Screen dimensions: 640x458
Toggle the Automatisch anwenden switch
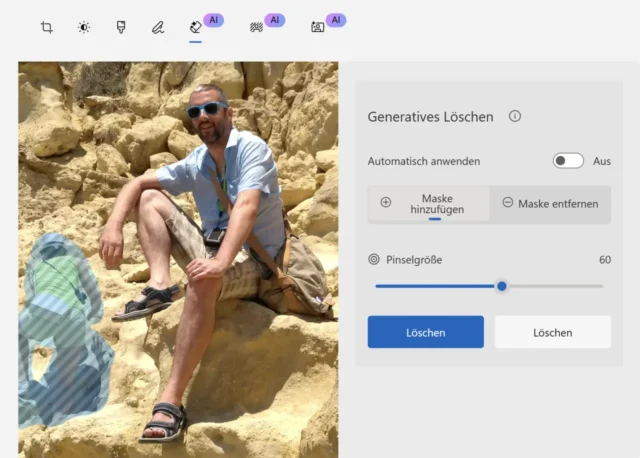pos(568,161)
